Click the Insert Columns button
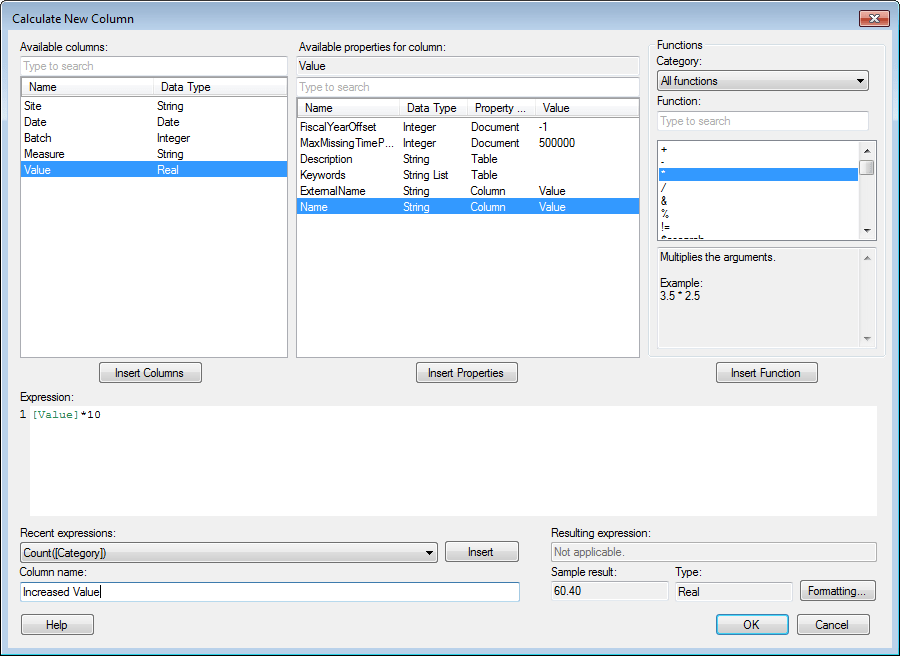 [150, 372]
